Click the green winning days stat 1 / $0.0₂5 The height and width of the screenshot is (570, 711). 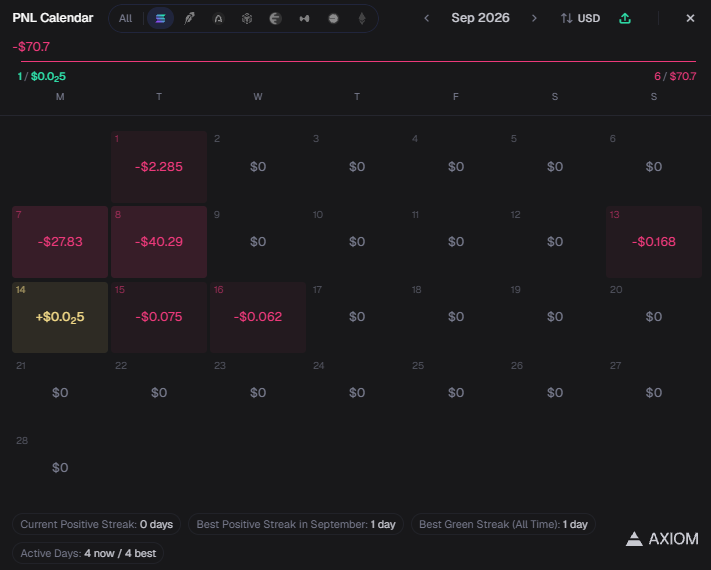click(x=41, y=77)
